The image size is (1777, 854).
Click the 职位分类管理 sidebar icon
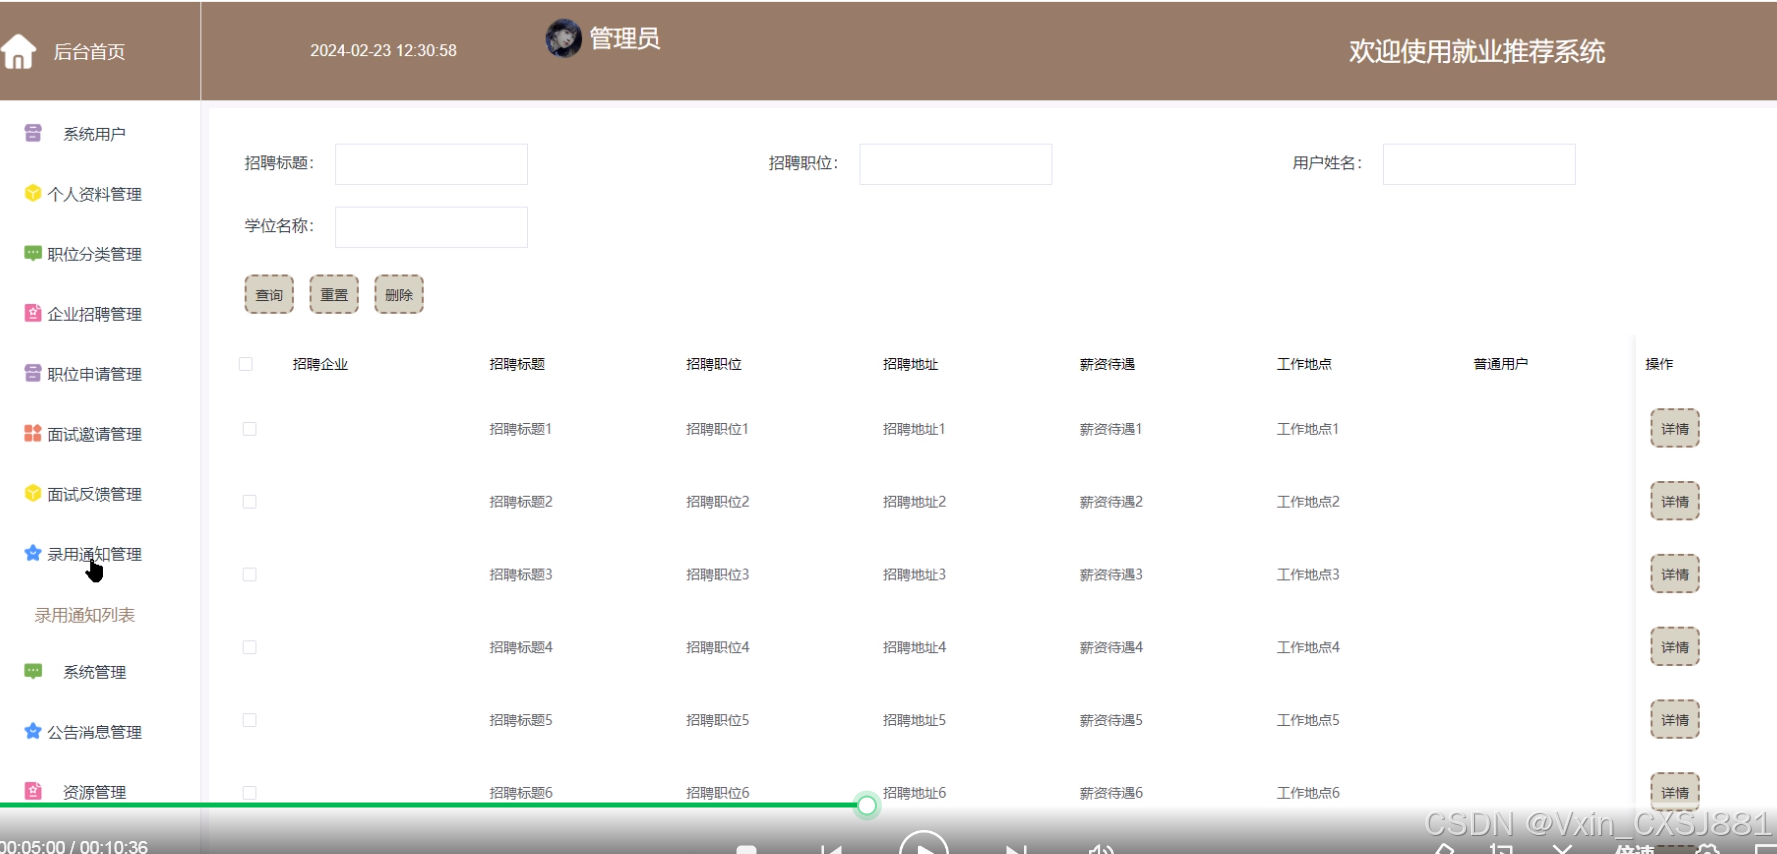pyautogui.click(x=33, y=253)
